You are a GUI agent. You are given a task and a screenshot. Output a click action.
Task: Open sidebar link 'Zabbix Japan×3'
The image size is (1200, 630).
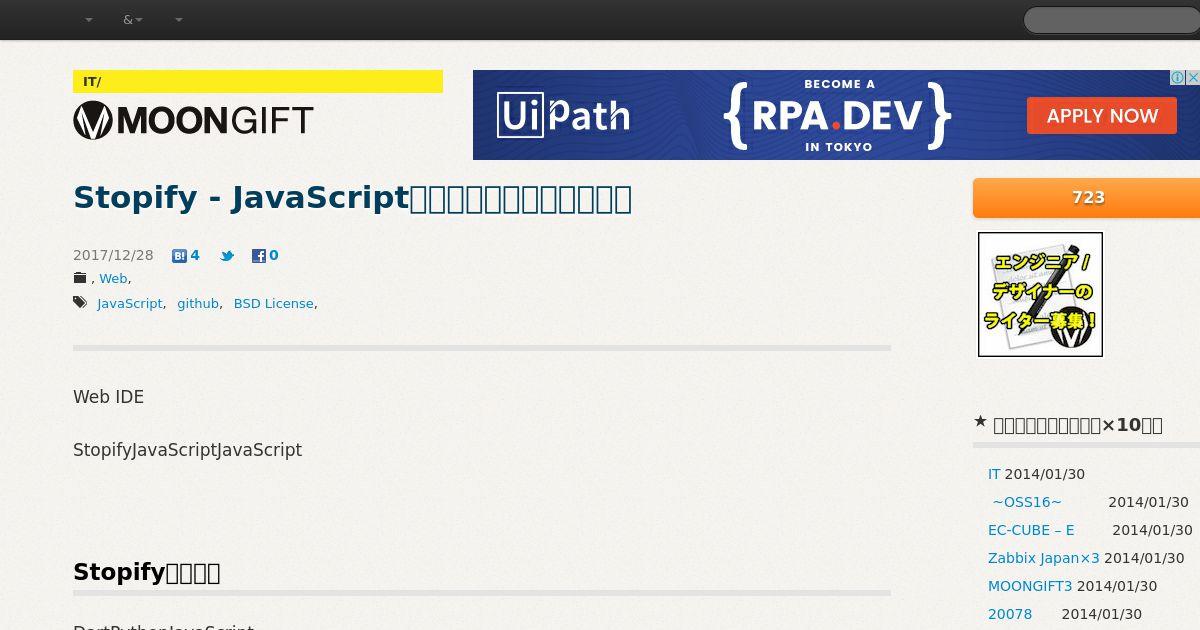click(x=1044, y=558)
